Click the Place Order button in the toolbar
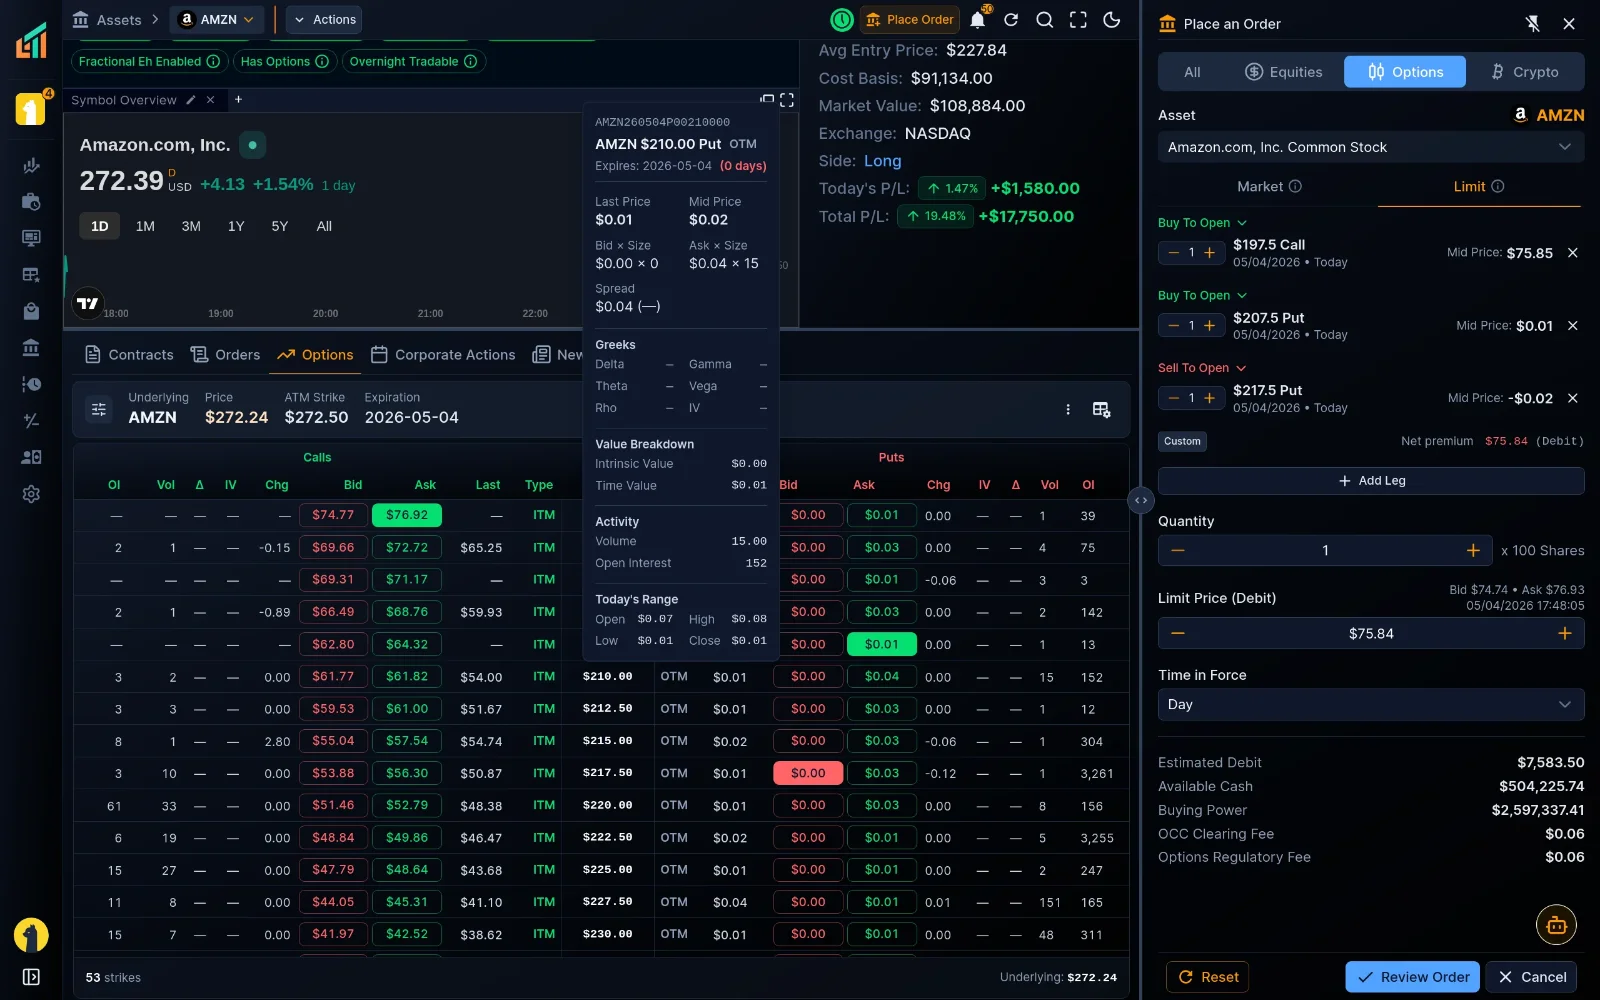 pos(909,19)
